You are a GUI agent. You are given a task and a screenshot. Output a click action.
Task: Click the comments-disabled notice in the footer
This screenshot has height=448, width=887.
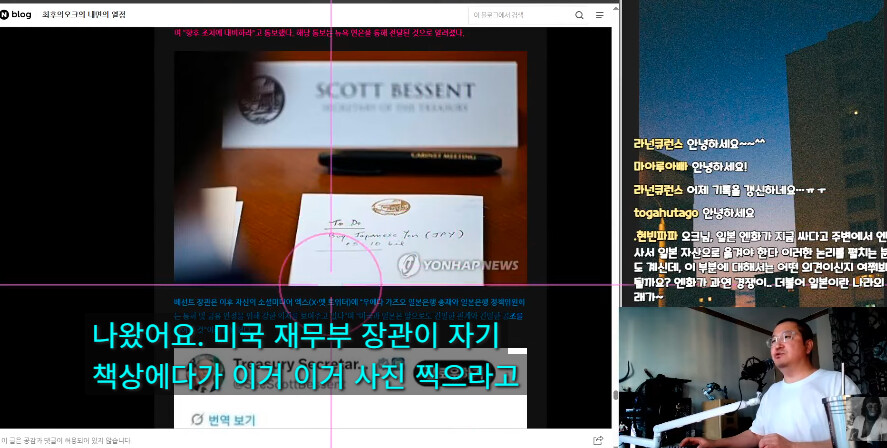coord(66,440)
